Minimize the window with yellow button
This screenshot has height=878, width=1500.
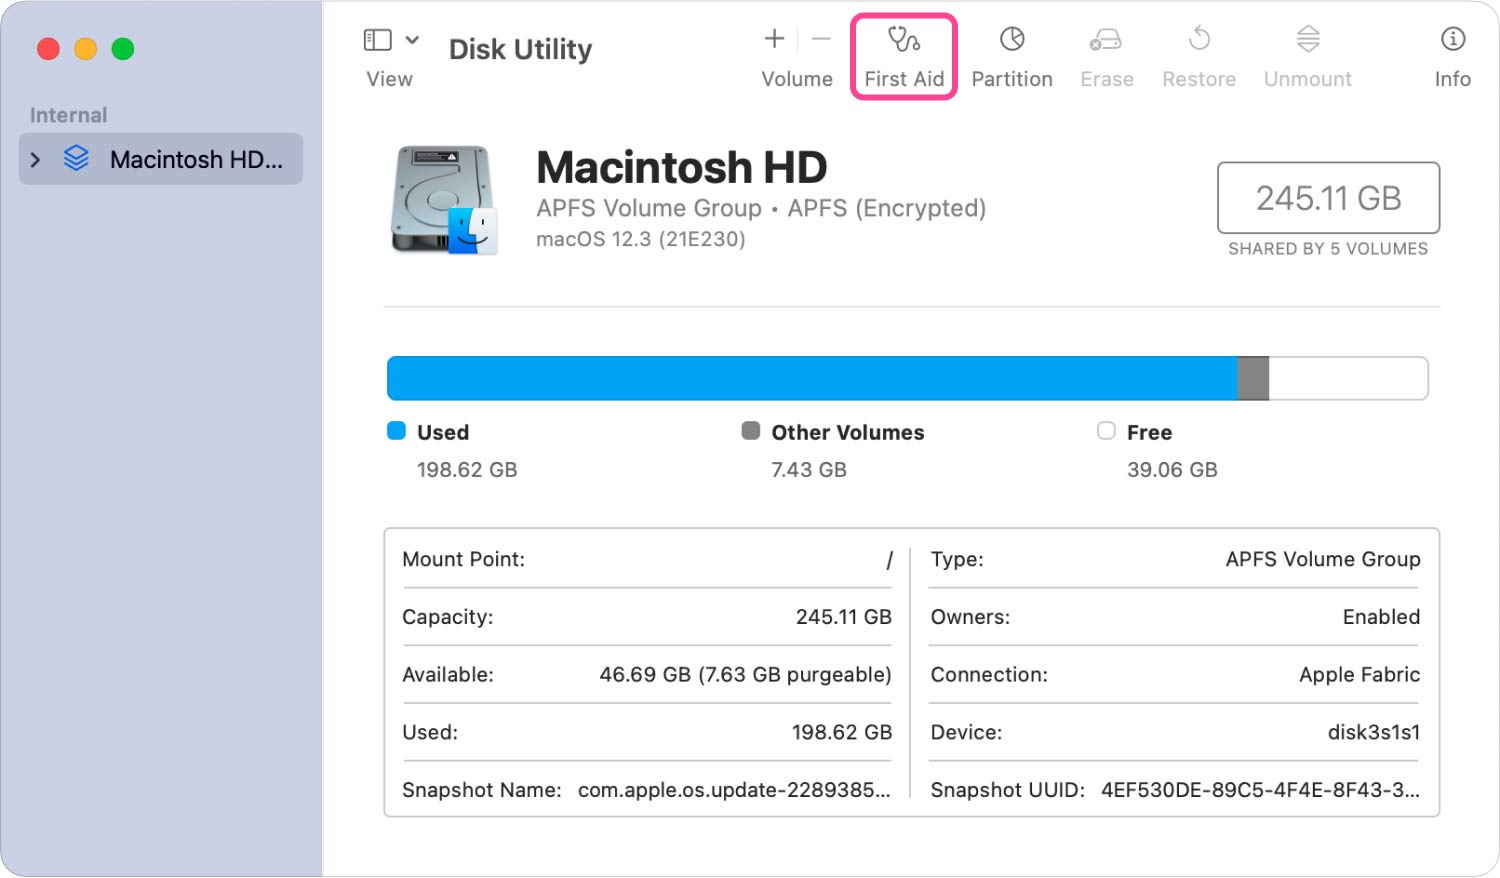click(86, 49)
